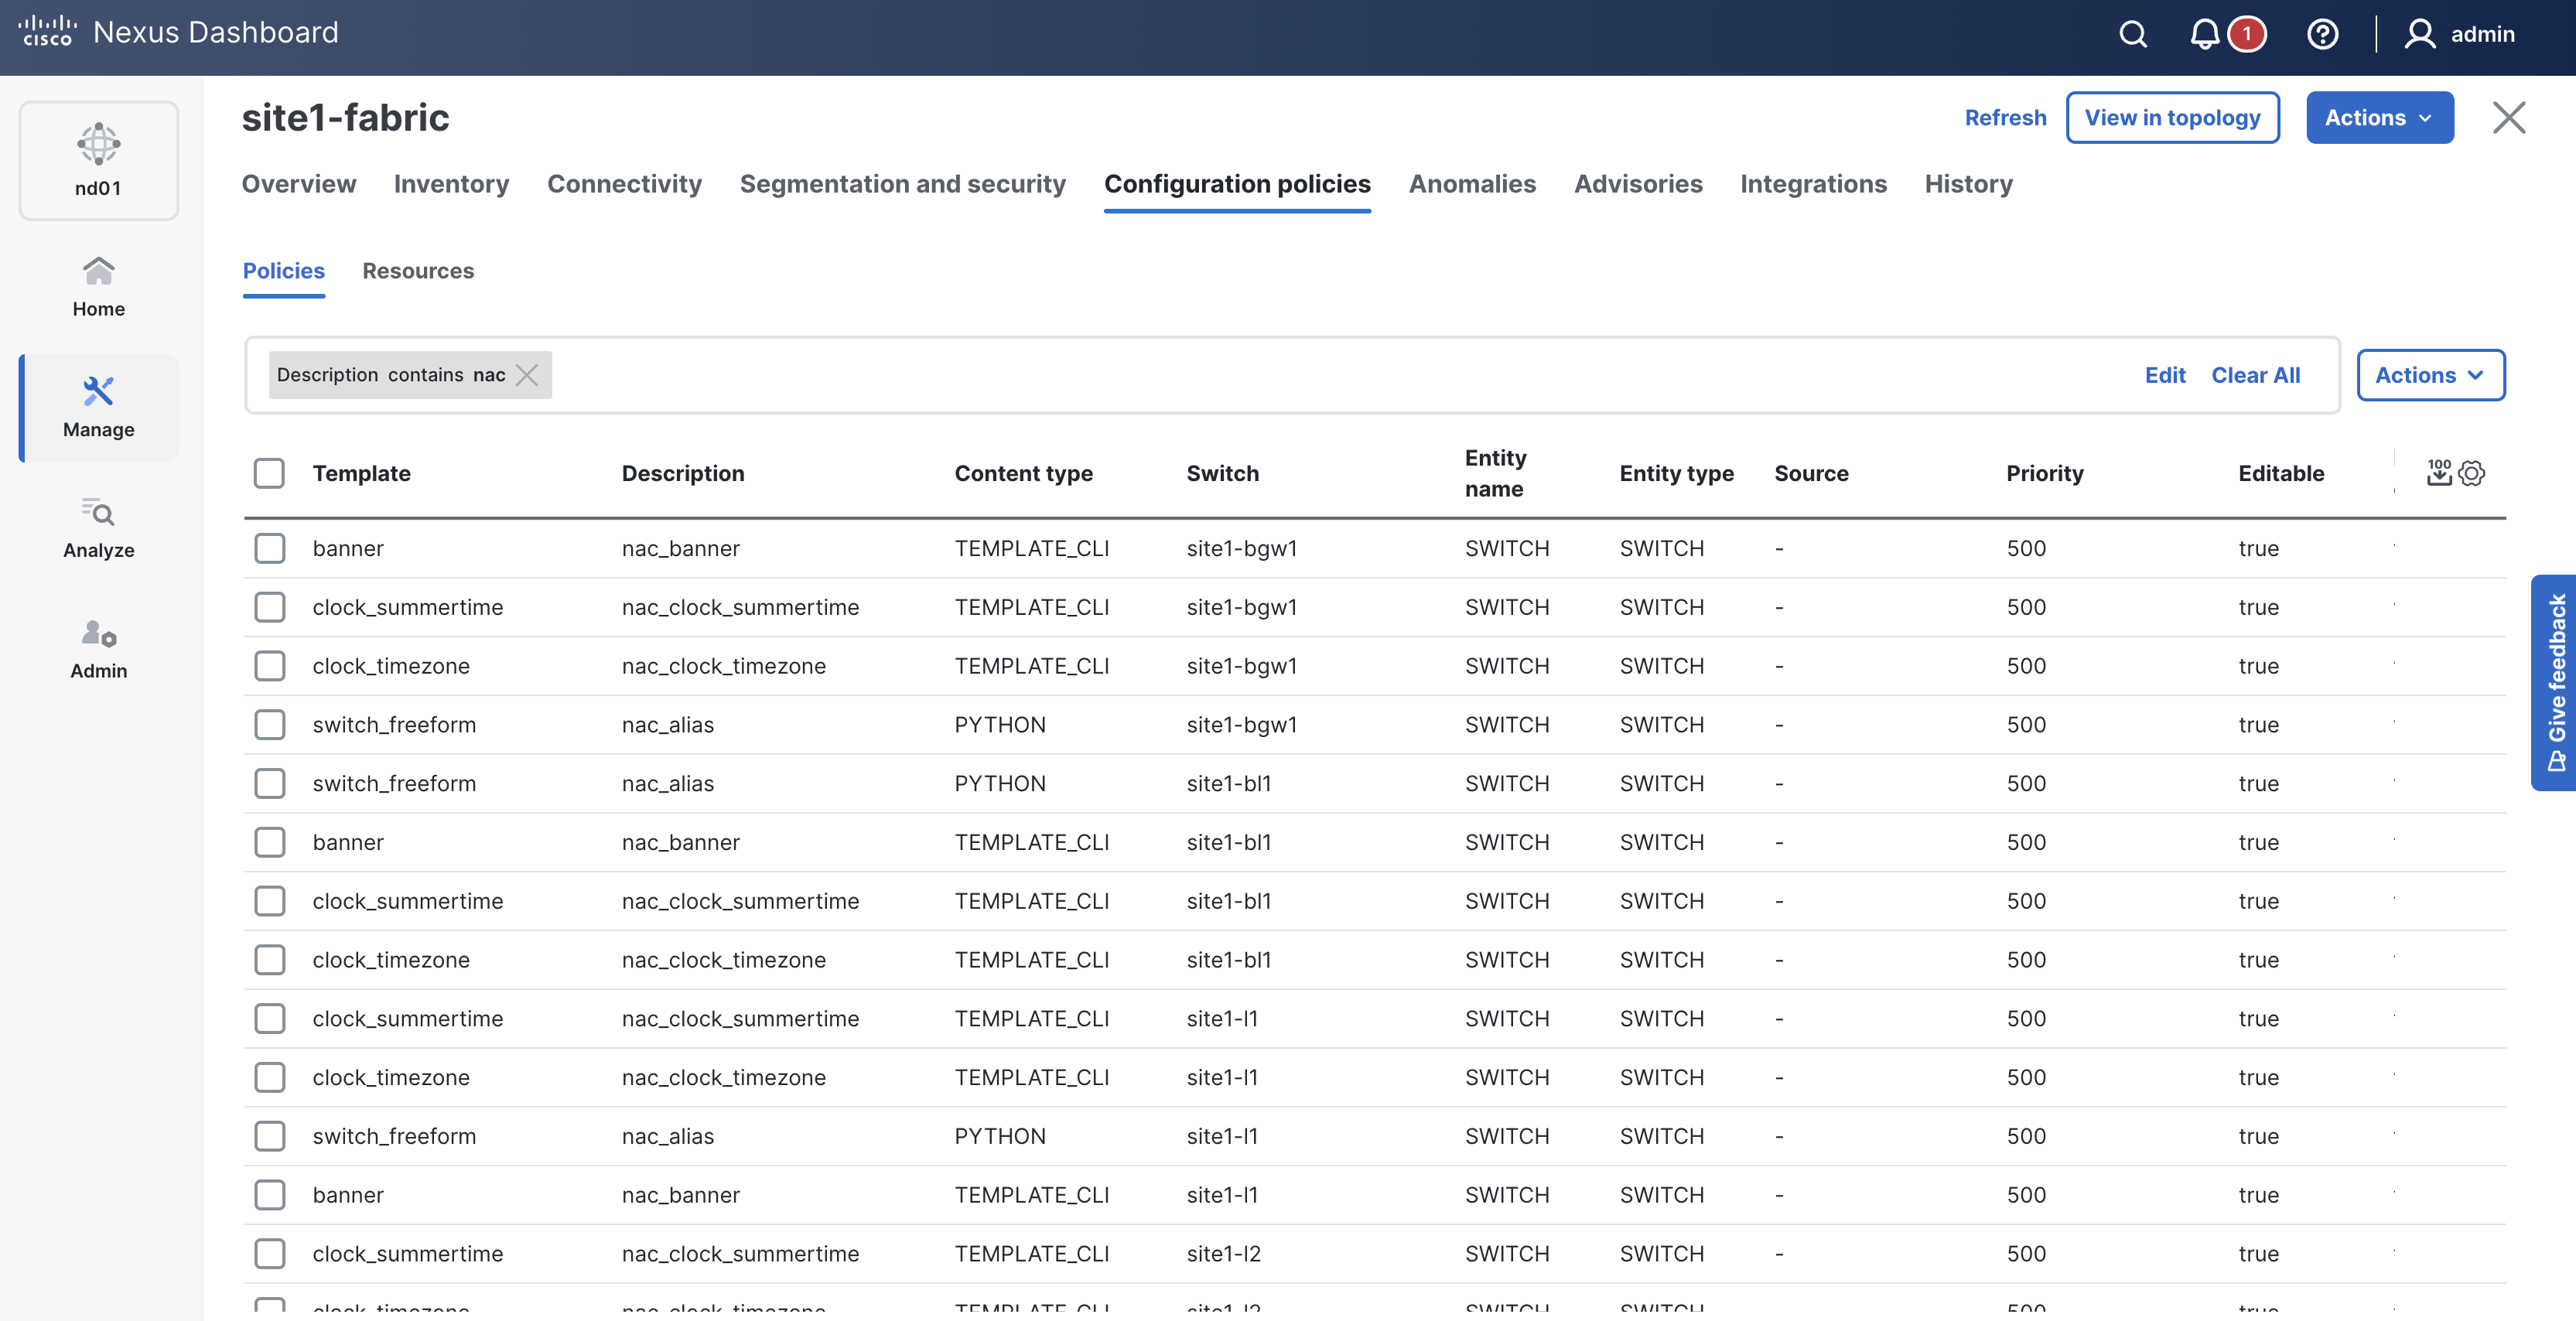The height and width of the screenshot is (1321, 2576).
Task: Open the policies table Actions dropdown
Action: pyautogui.click(x=2430, y=375)
